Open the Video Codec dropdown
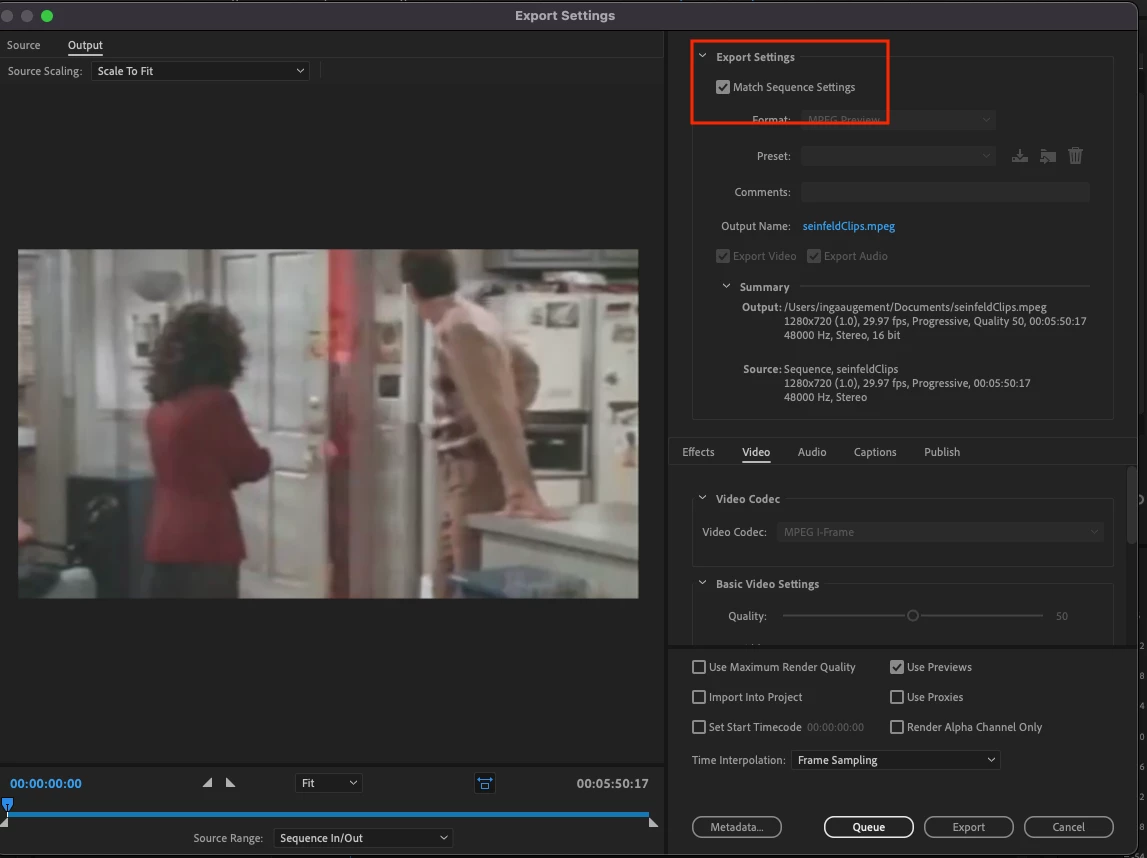Screen dimensions: 1147x858 point(940,532)
